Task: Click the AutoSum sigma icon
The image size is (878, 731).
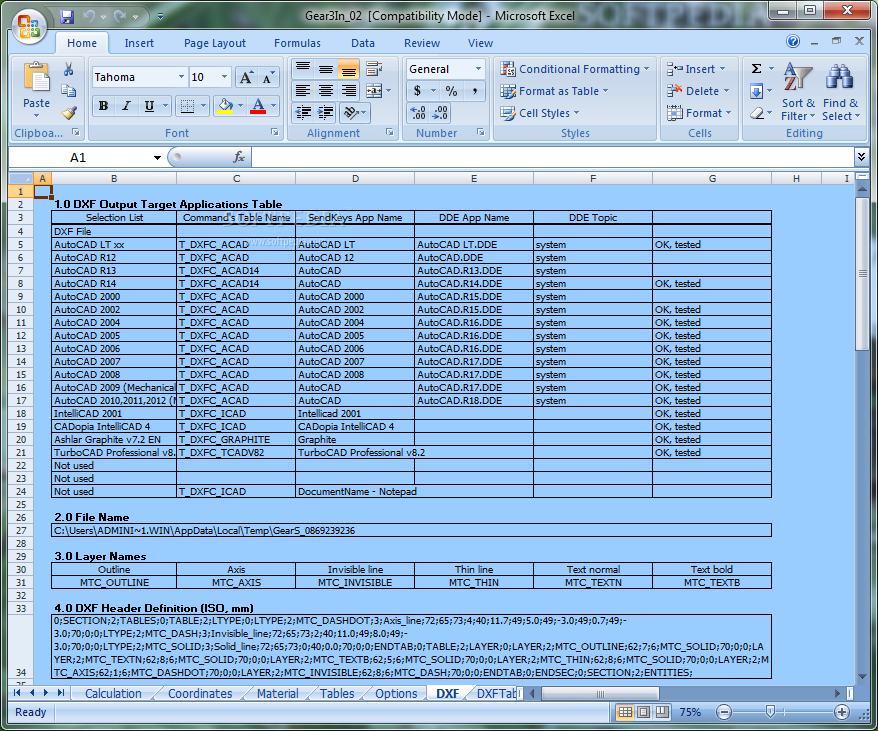Action: (756, 69)
